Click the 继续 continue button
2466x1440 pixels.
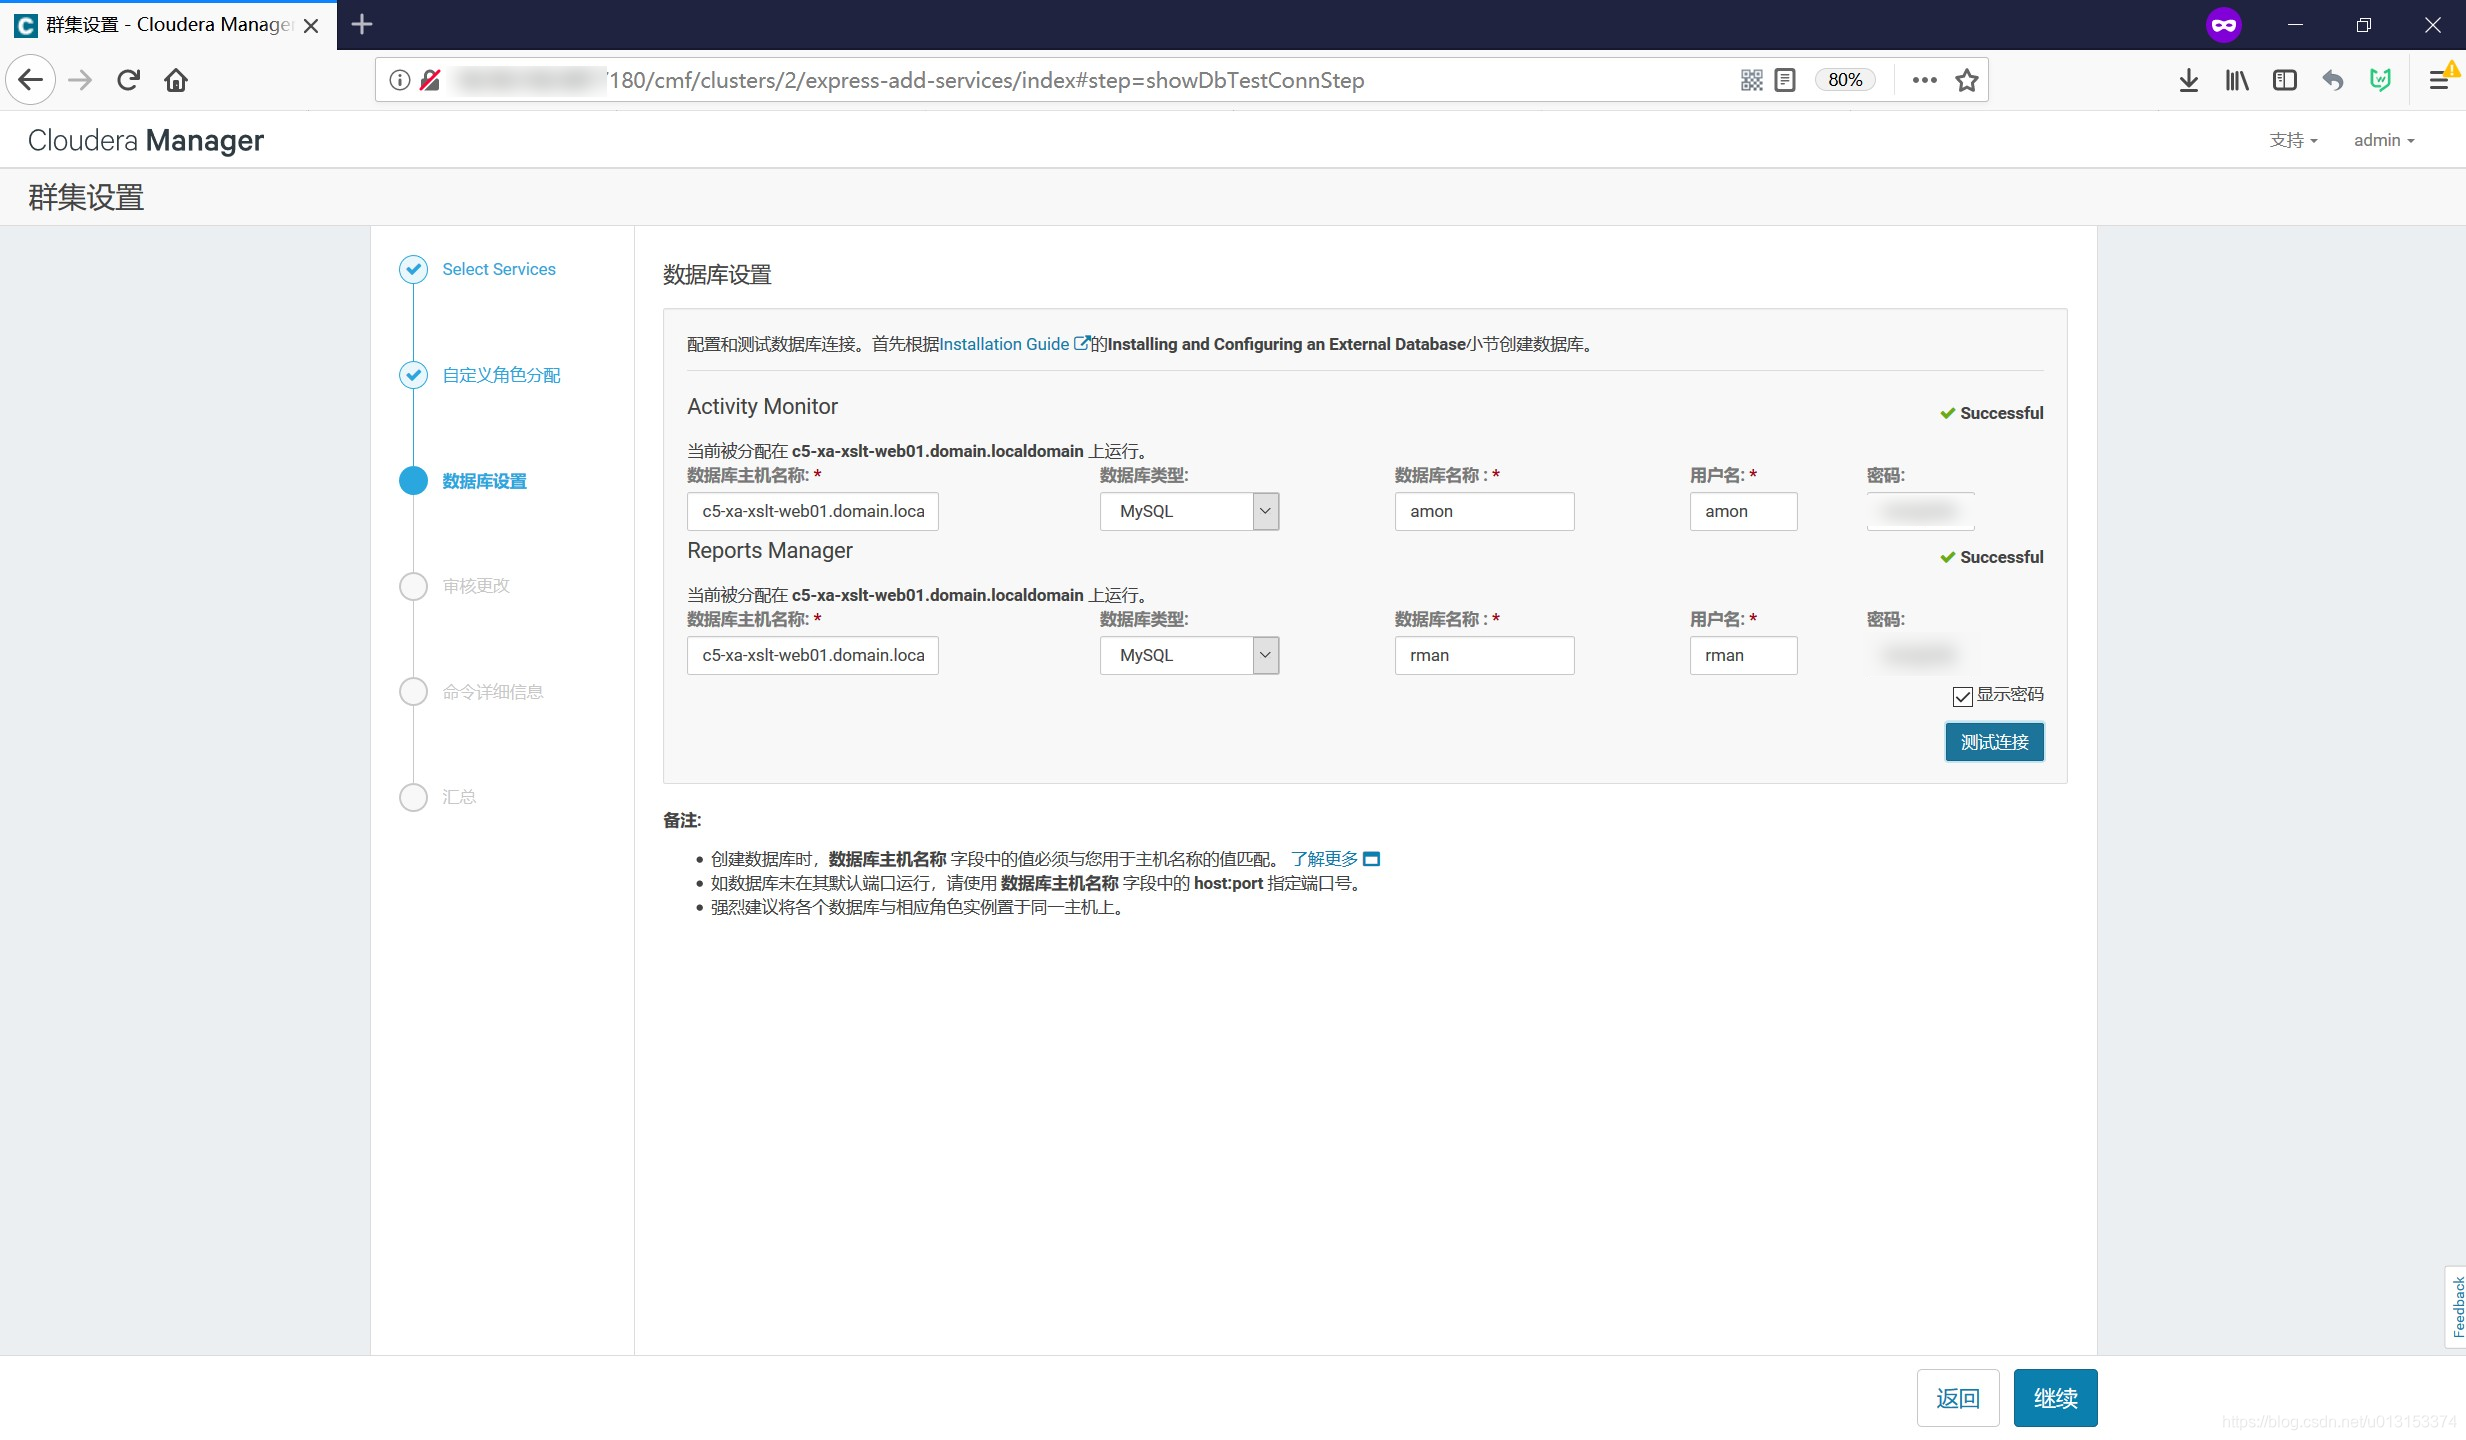click(x=2054, y=1398)
